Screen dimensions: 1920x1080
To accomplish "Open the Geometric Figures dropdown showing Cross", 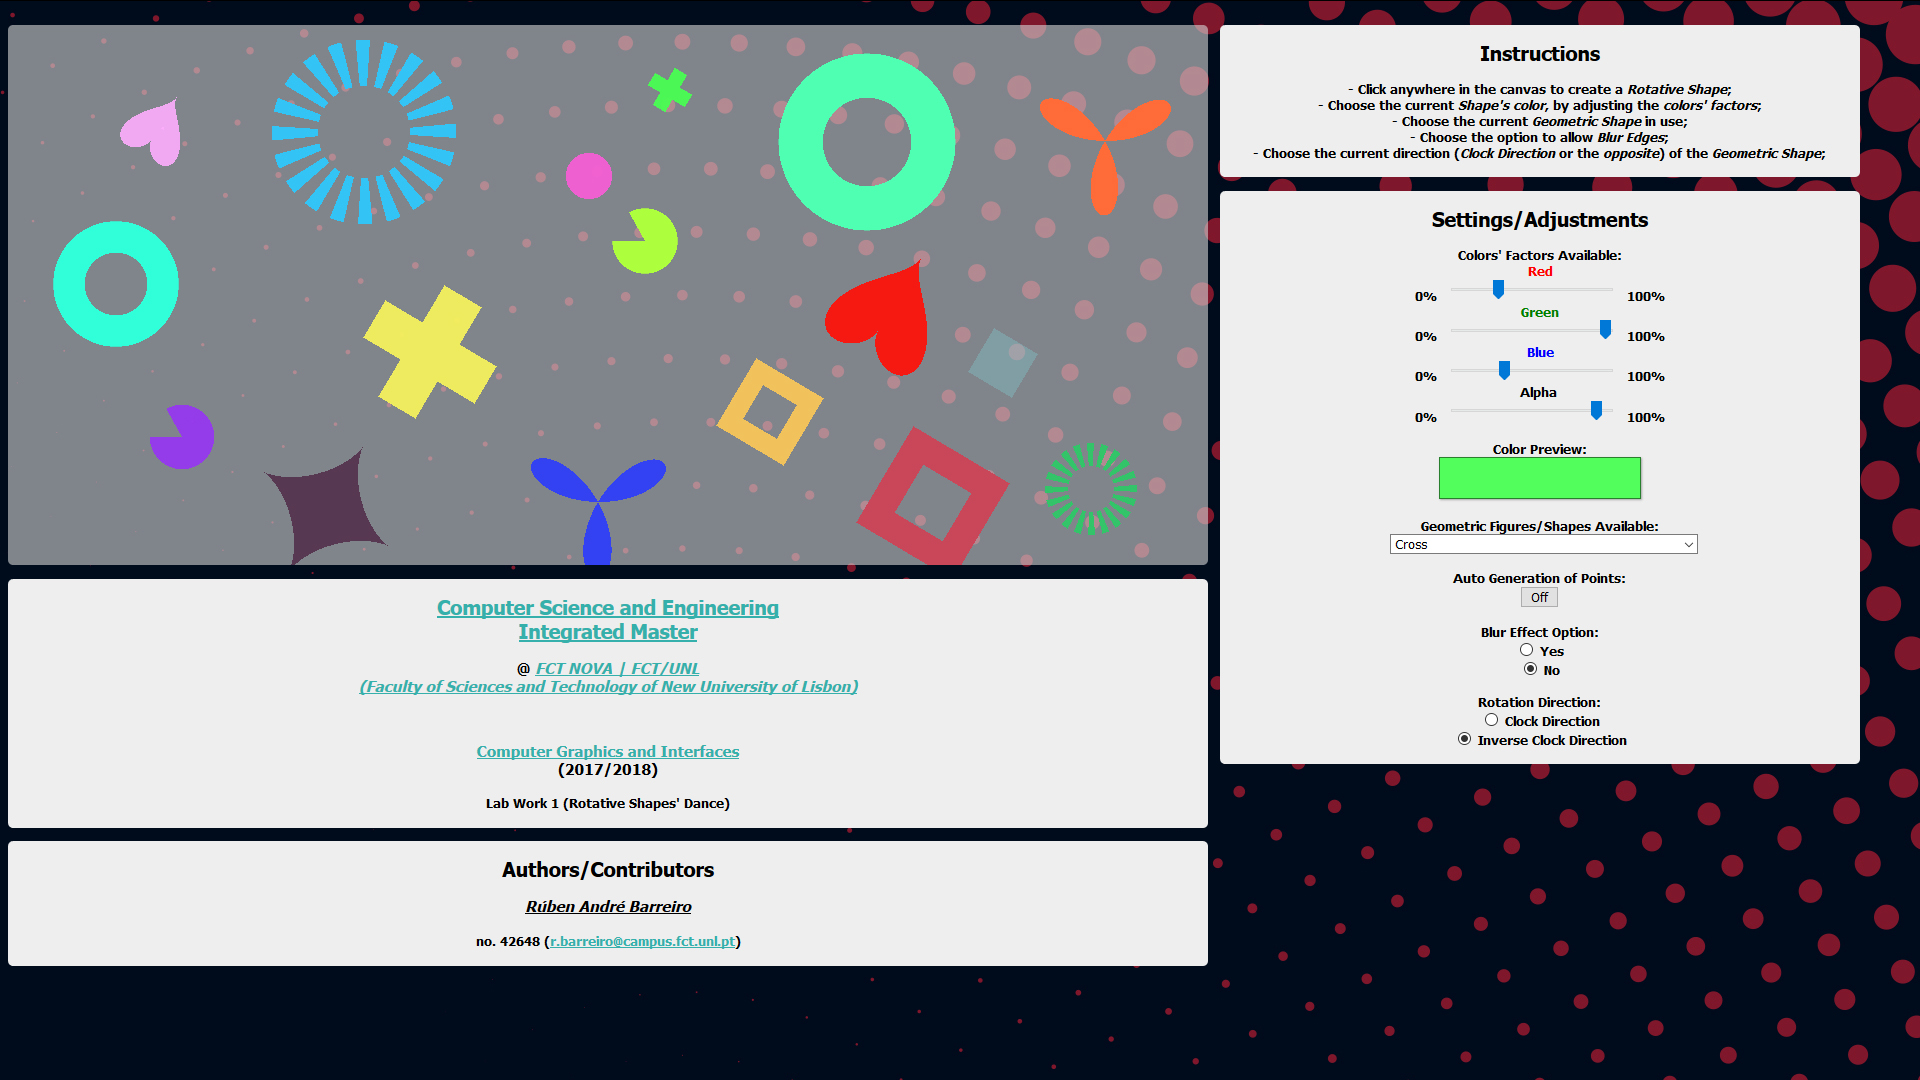I will point(1542,544).
